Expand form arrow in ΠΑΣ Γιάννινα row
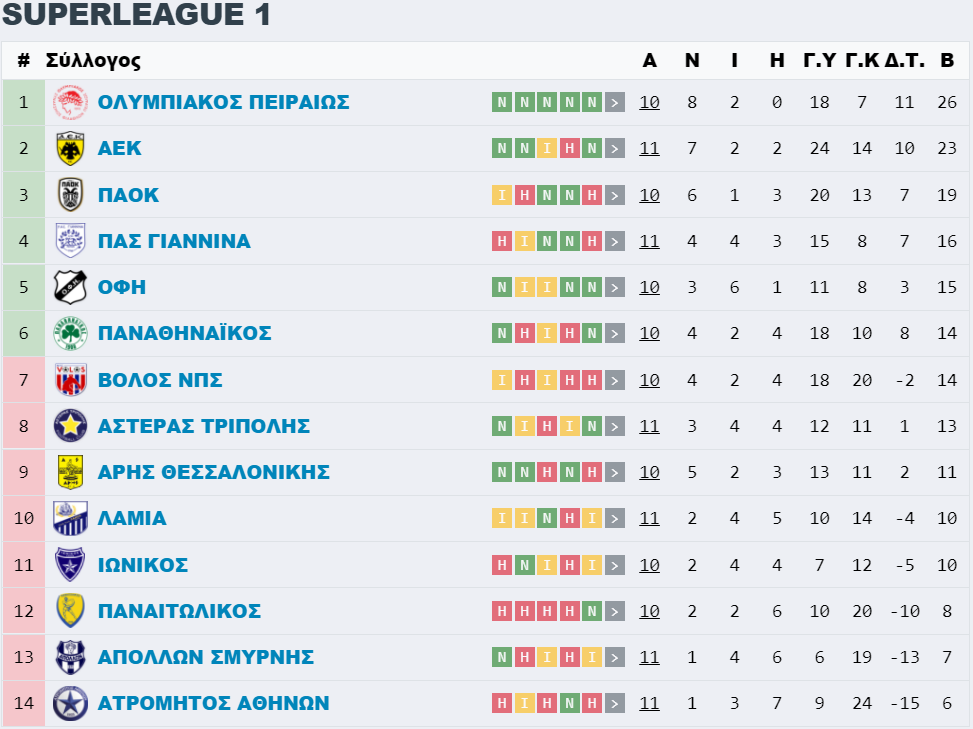Screen dimensions: 973x729 pos(615,241)
